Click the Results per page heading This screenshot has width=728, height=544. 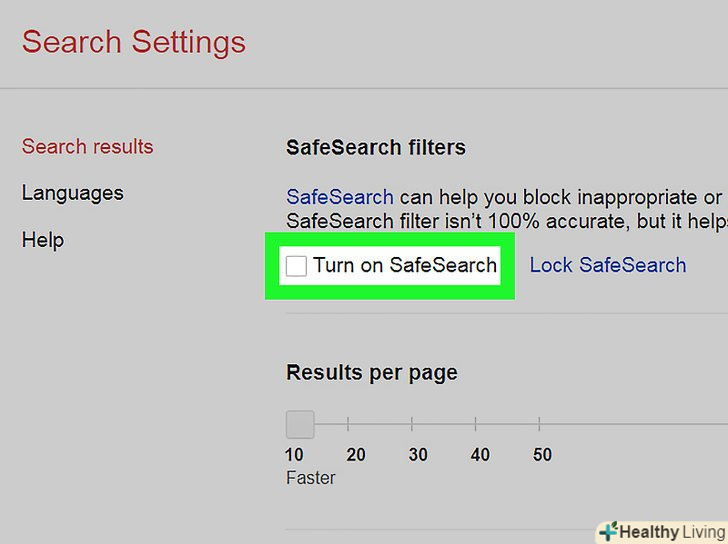(x=371, y=373)
